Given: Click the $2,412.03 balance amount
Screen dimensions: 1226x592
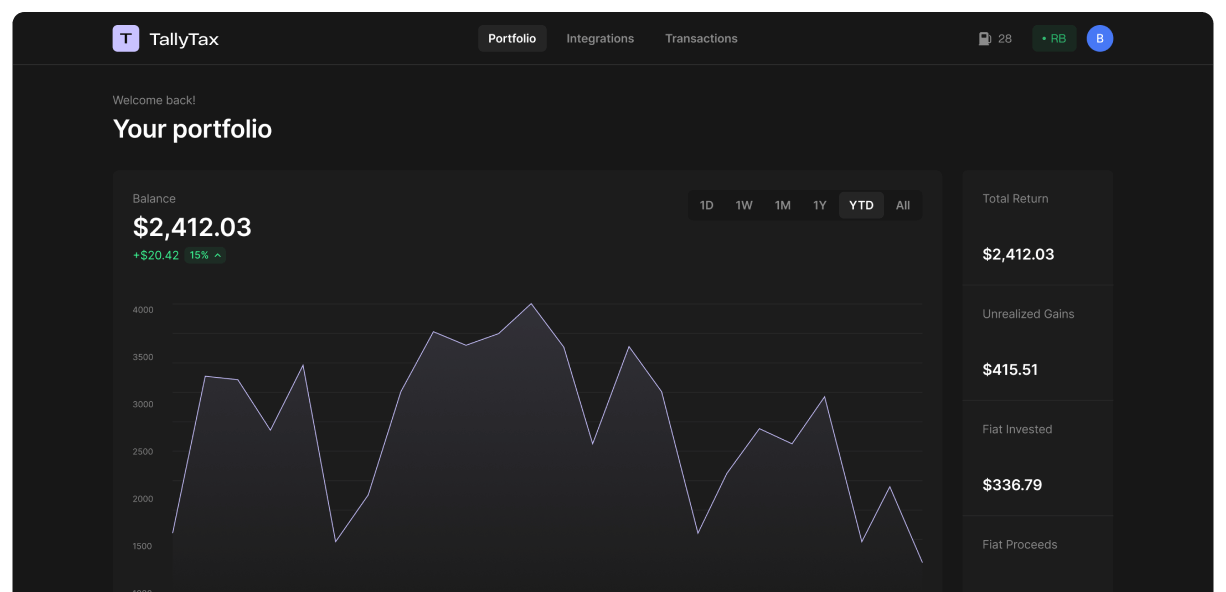Looking at the screenshot, I should tap(192, 227).
